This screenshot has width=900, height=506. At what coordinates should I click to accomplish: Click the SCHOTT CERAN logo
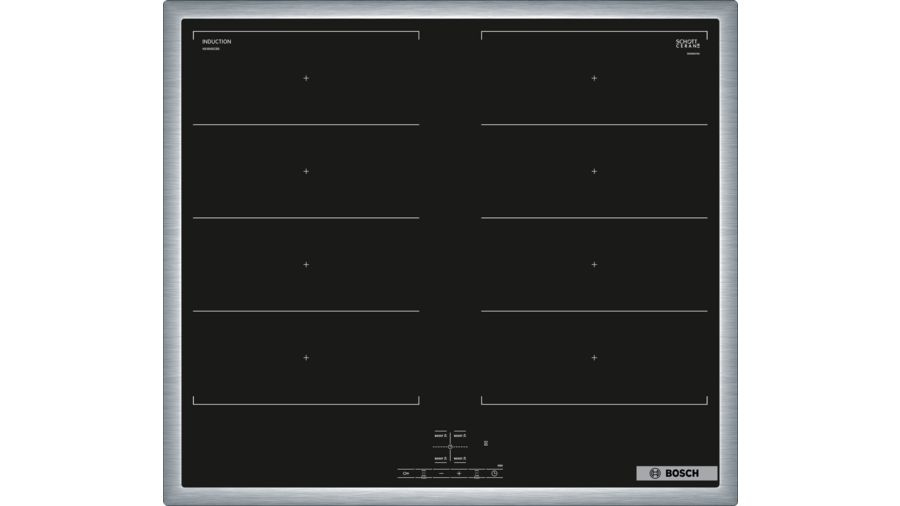[x=688, y=44]
